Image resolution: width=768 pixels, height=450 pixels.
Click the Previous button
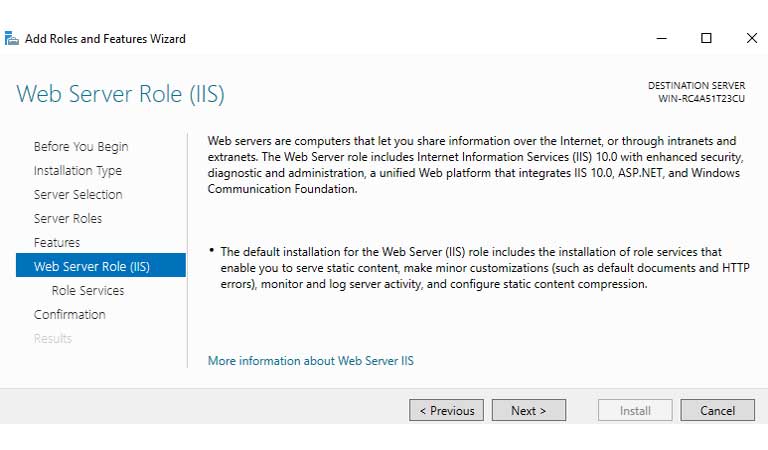point(446,410)
